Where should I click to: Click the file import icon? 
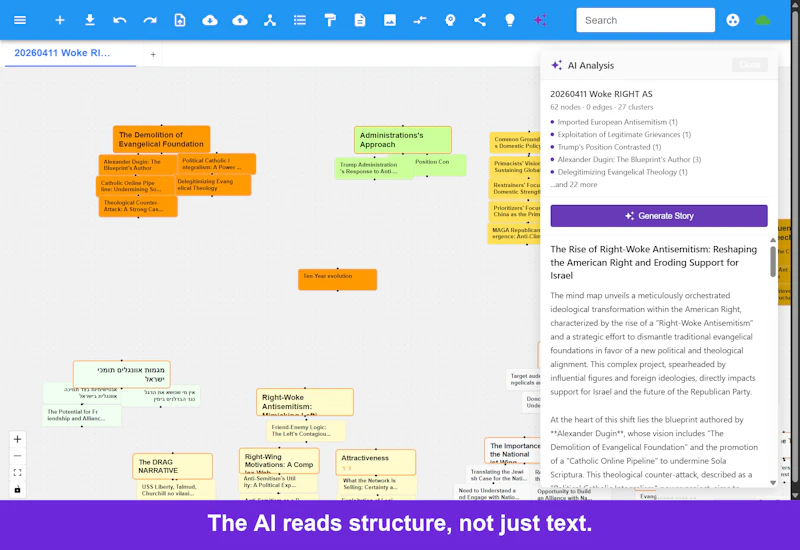pos(180,20)
